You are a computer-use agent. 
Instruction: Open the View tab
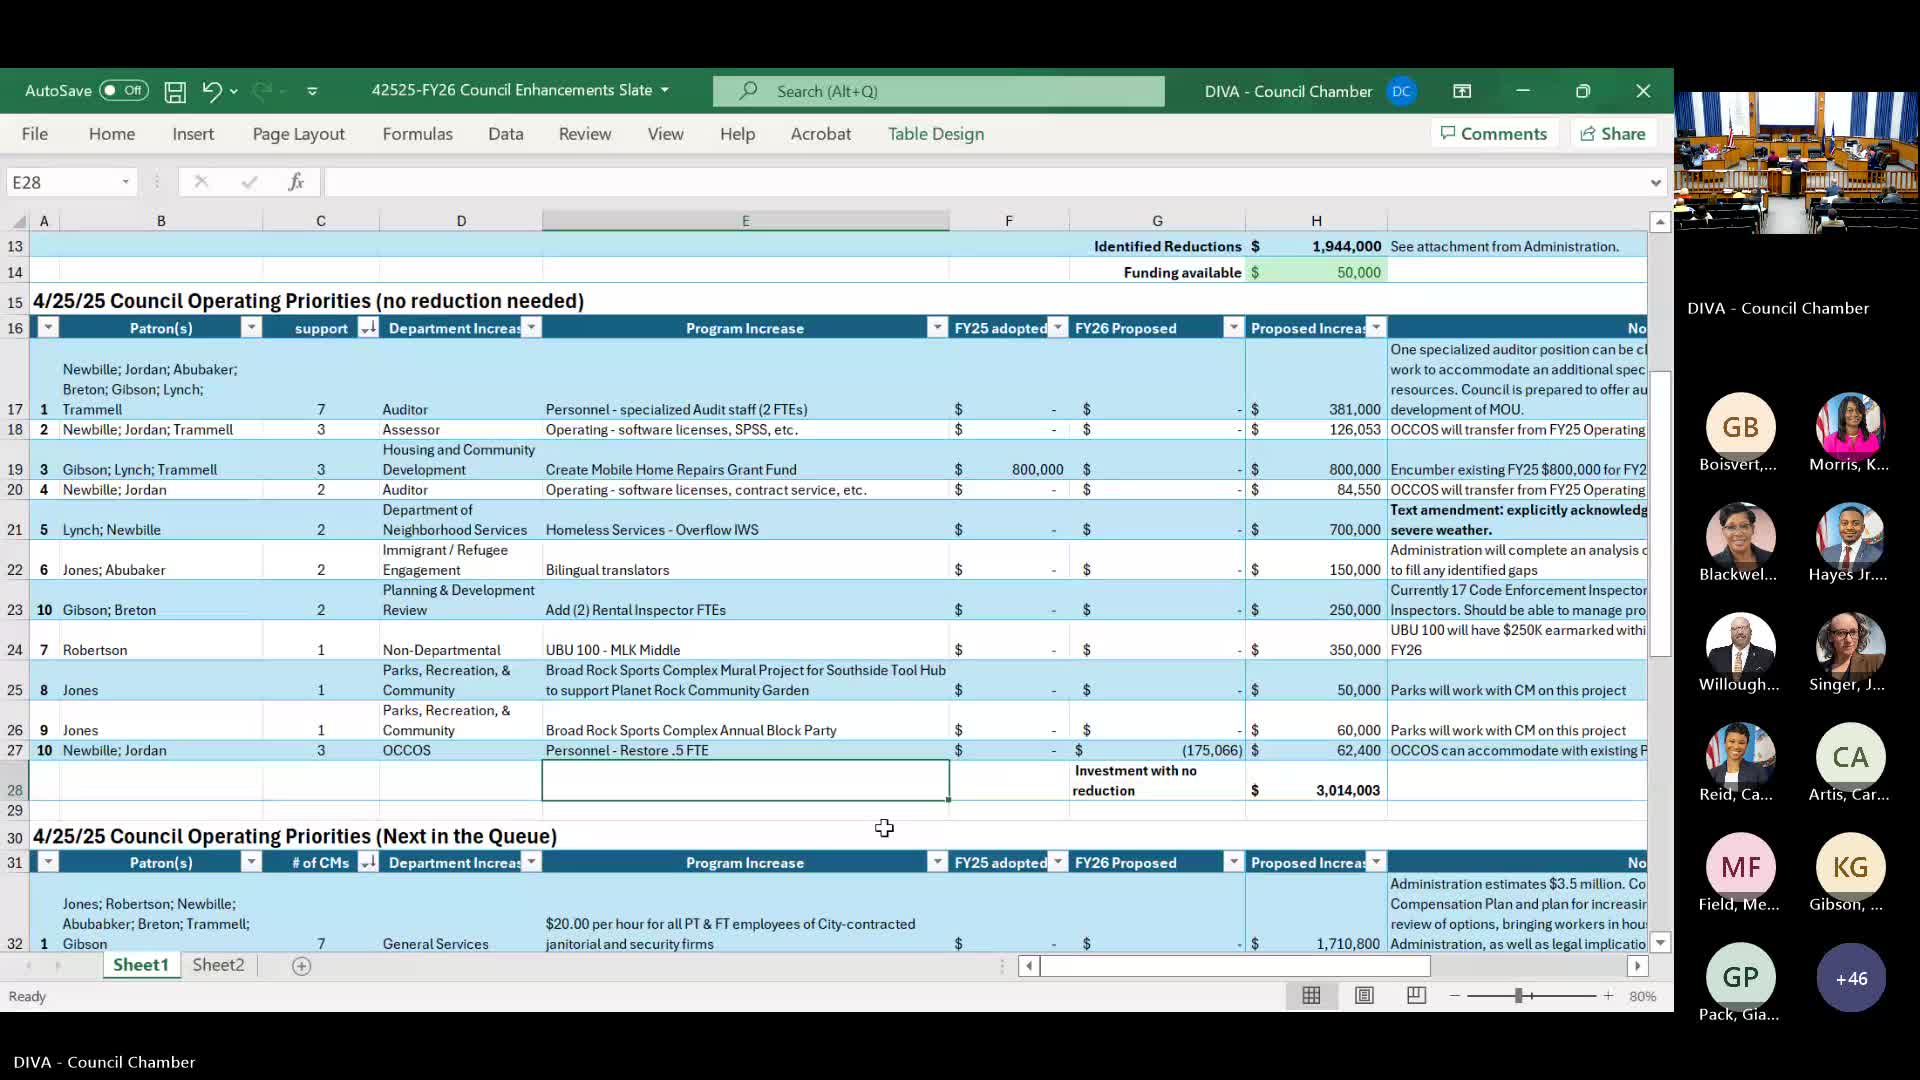[665, 134]
